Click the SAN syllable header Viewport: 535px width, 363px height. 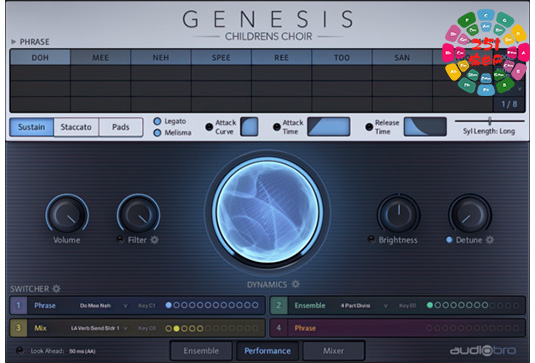pyautogui.click(x=403, y=57)
